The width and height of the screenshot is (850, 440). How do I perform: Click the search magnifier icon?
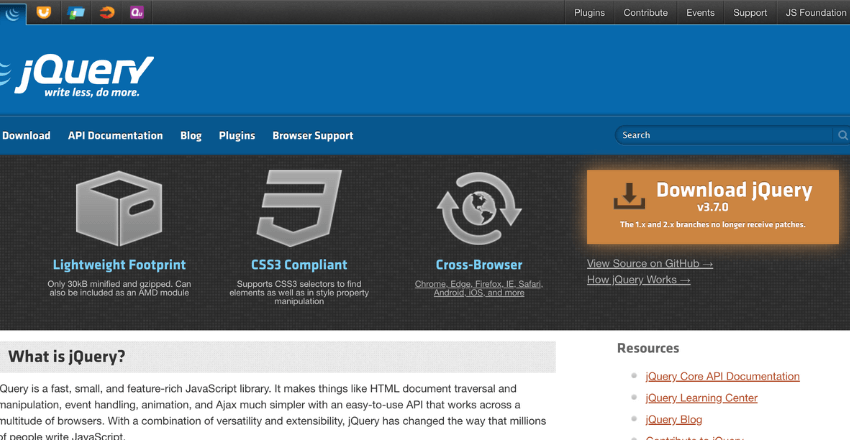(x=843, y=135)
